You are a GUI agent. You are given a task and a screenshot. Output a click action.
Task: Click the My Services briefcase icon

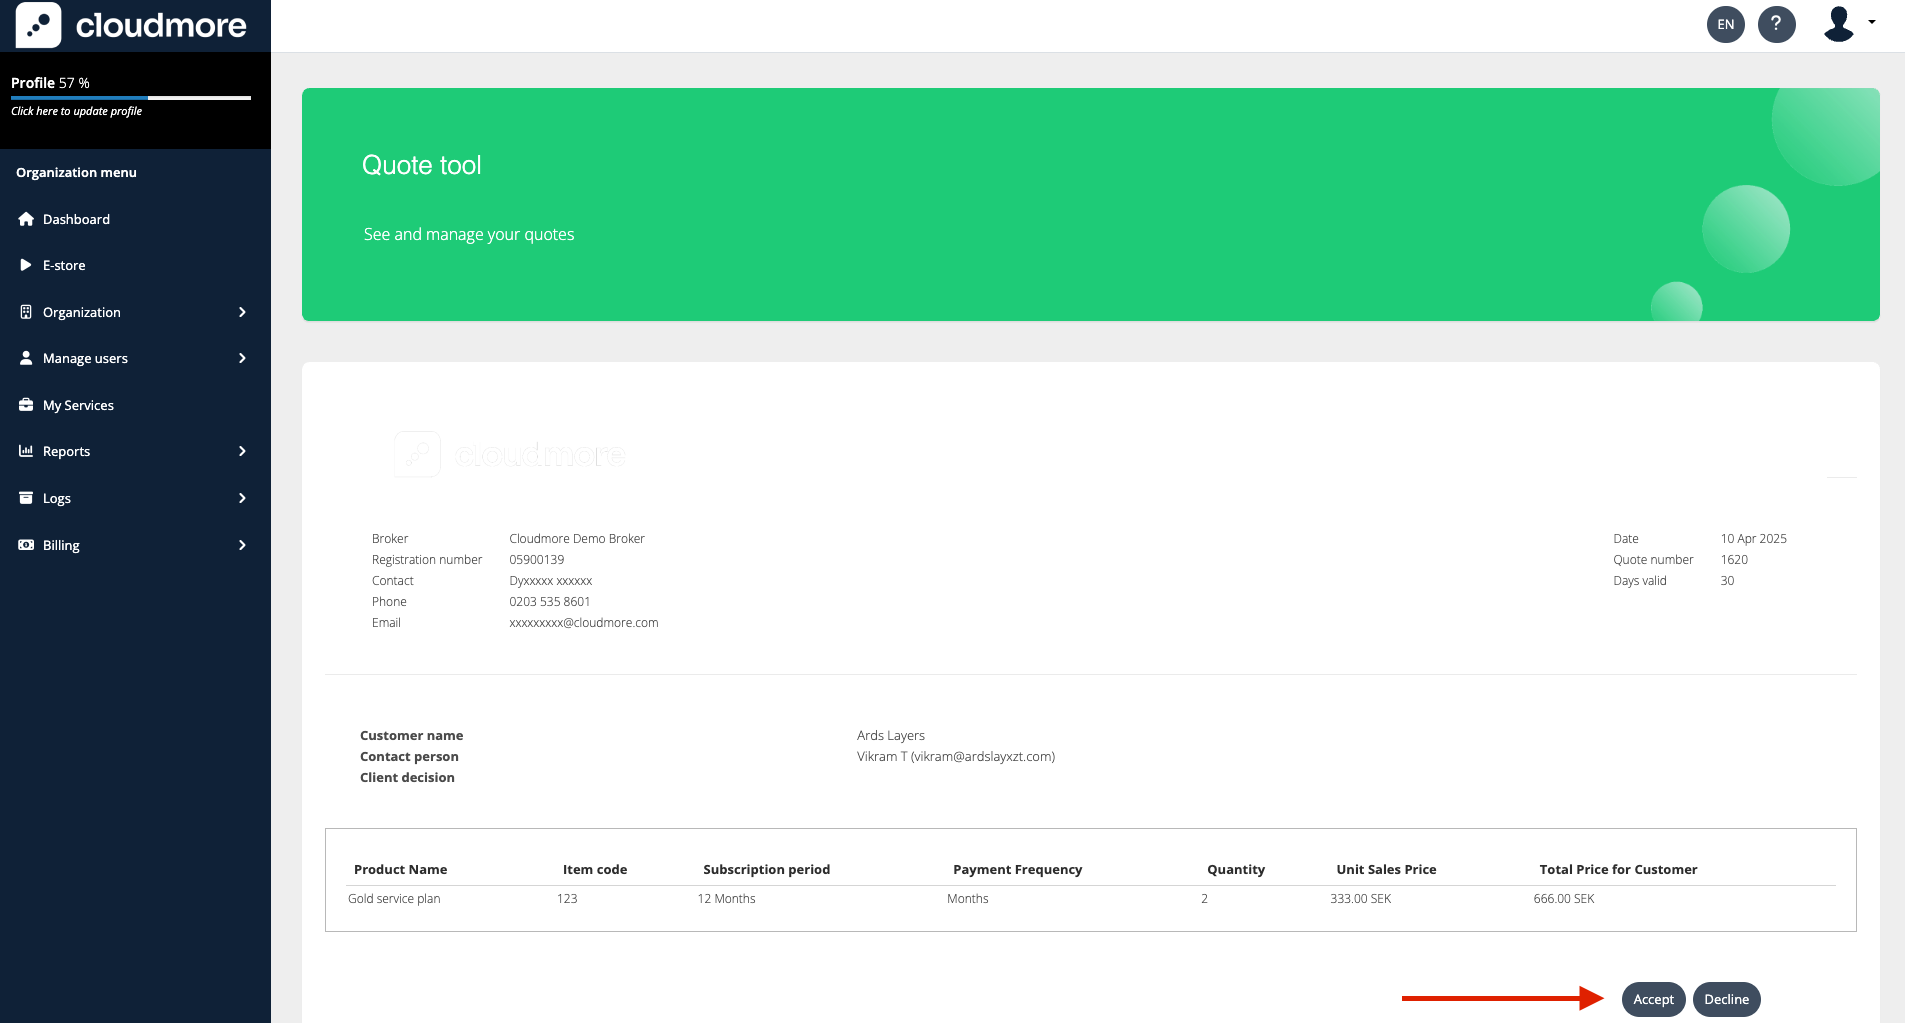(x=26, y=405)
